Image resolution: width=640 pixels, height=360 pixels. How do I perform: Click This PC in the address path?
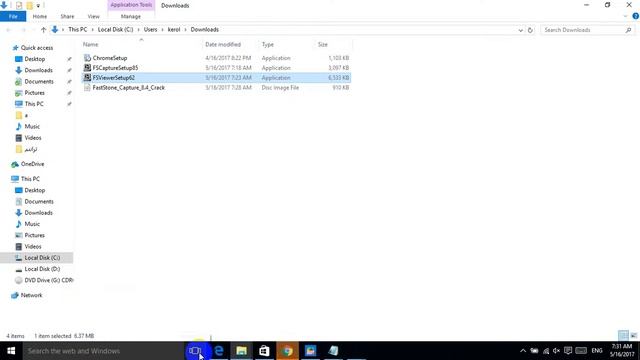[78, 29]
